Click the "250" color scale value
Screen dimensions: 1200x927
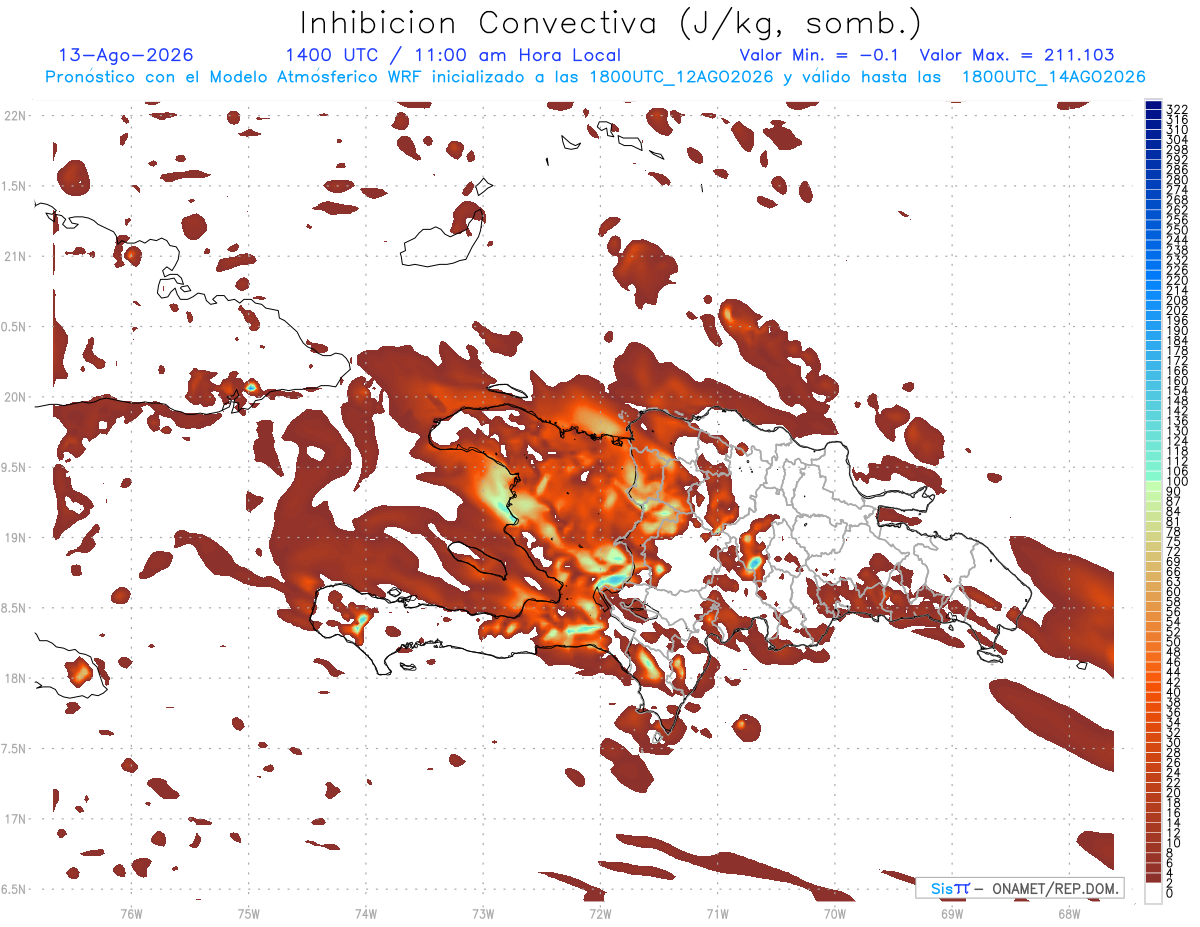1176,230
